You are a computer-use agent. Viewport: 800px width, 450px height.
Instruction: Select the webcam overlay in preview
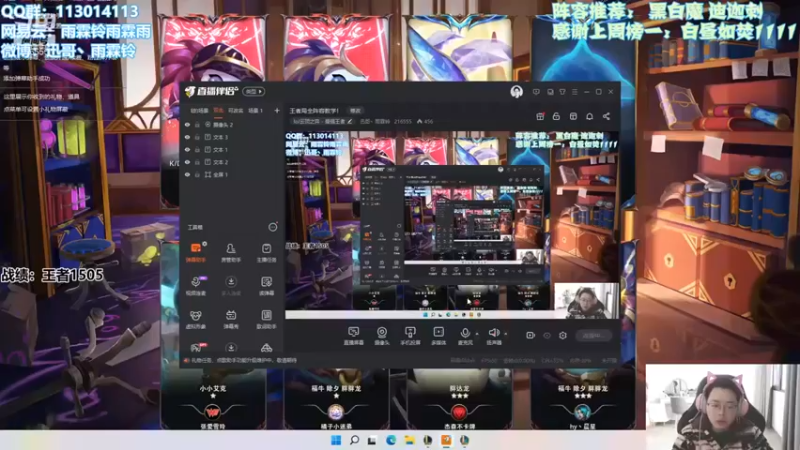586,301
